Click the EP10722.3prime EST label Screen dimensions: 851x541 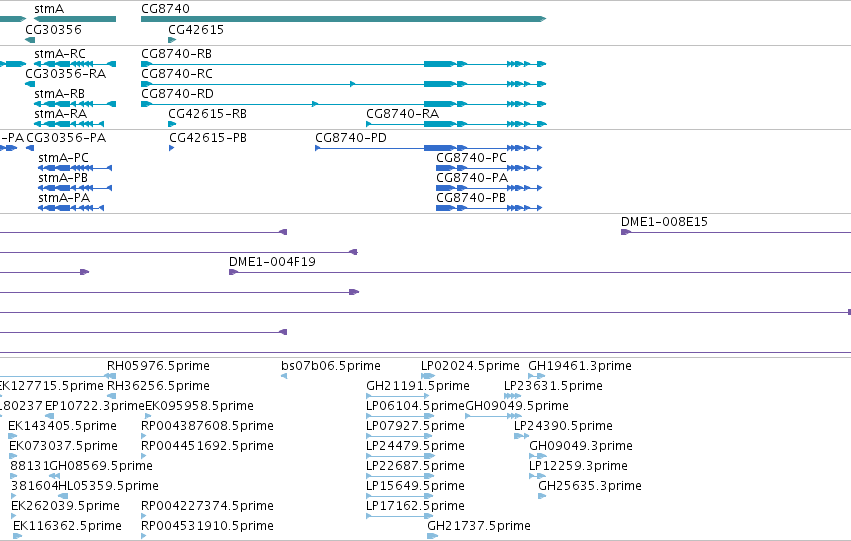[95, 406]
